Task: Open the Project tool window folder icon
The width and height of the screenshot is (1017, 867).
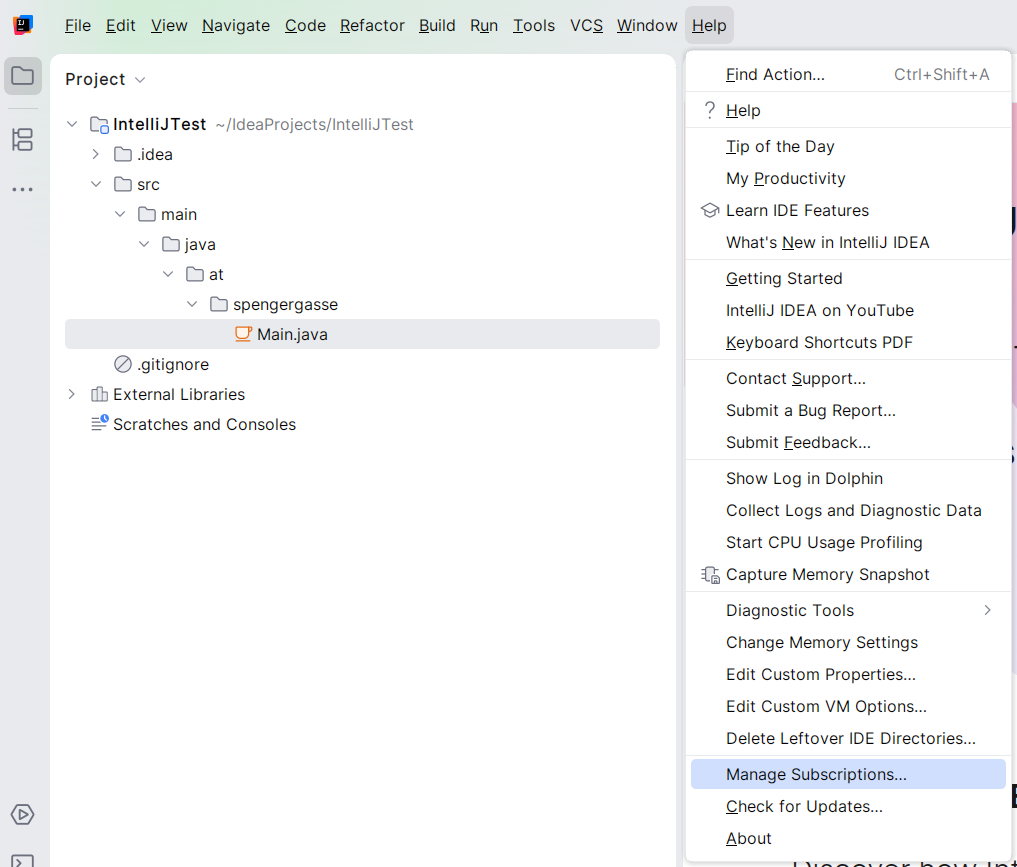Action: (x=23, y=76)
